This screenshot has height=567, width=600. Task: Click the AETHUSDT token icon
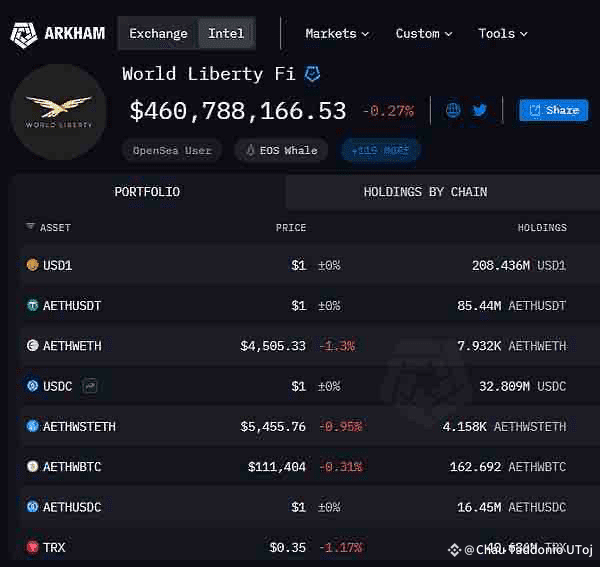point(33,305)
